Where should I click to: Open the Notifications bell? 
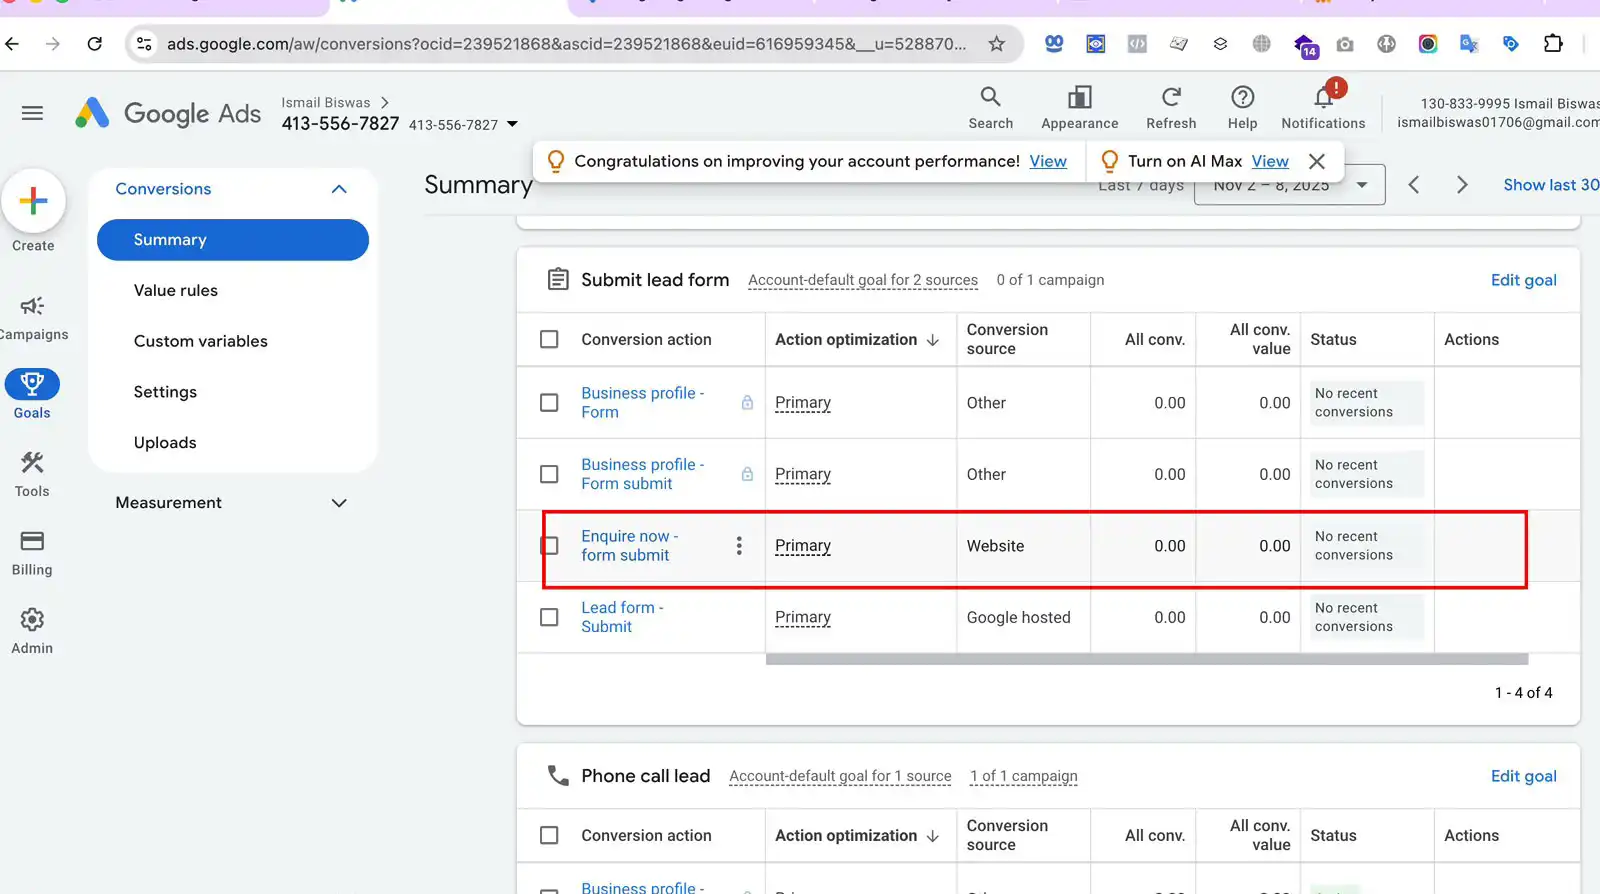point(1323,108)
